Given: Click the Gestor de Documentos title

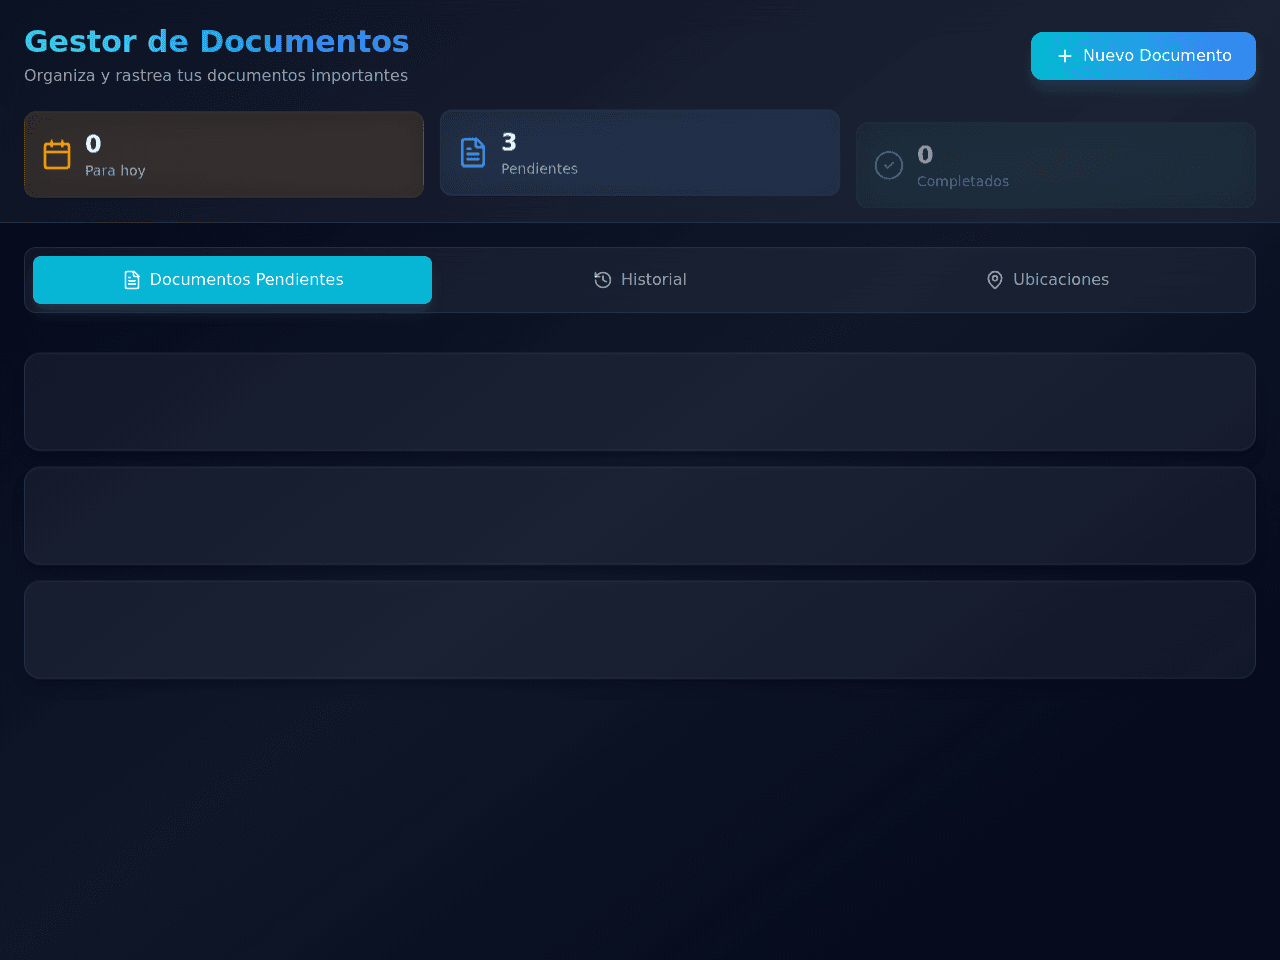Looking at the screenshot, I should click(x=217, y=41).
